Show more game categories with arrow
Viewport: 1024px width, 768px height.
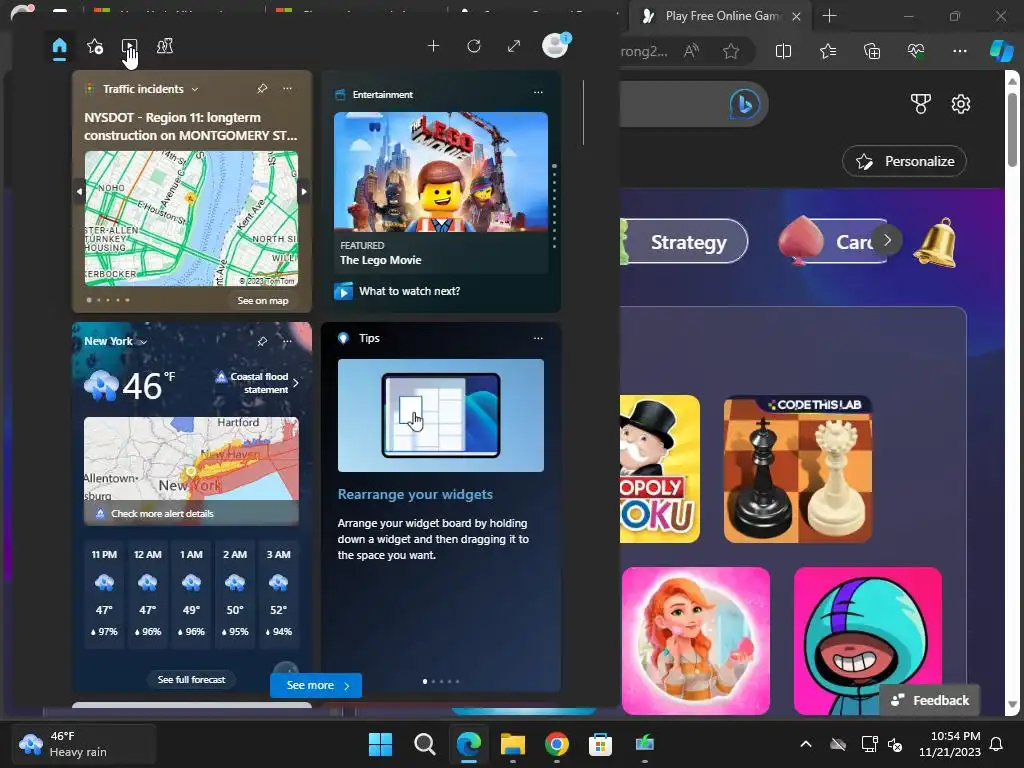[x=887, y=240]
